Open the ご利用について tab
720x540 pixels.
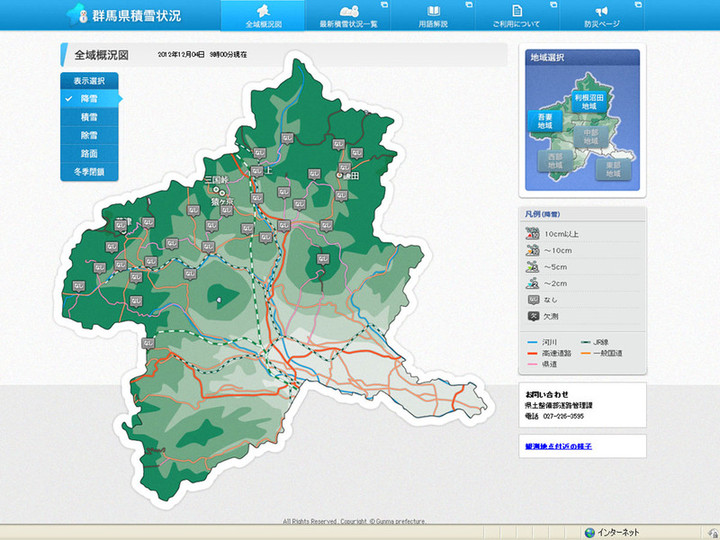pos(517,16)
